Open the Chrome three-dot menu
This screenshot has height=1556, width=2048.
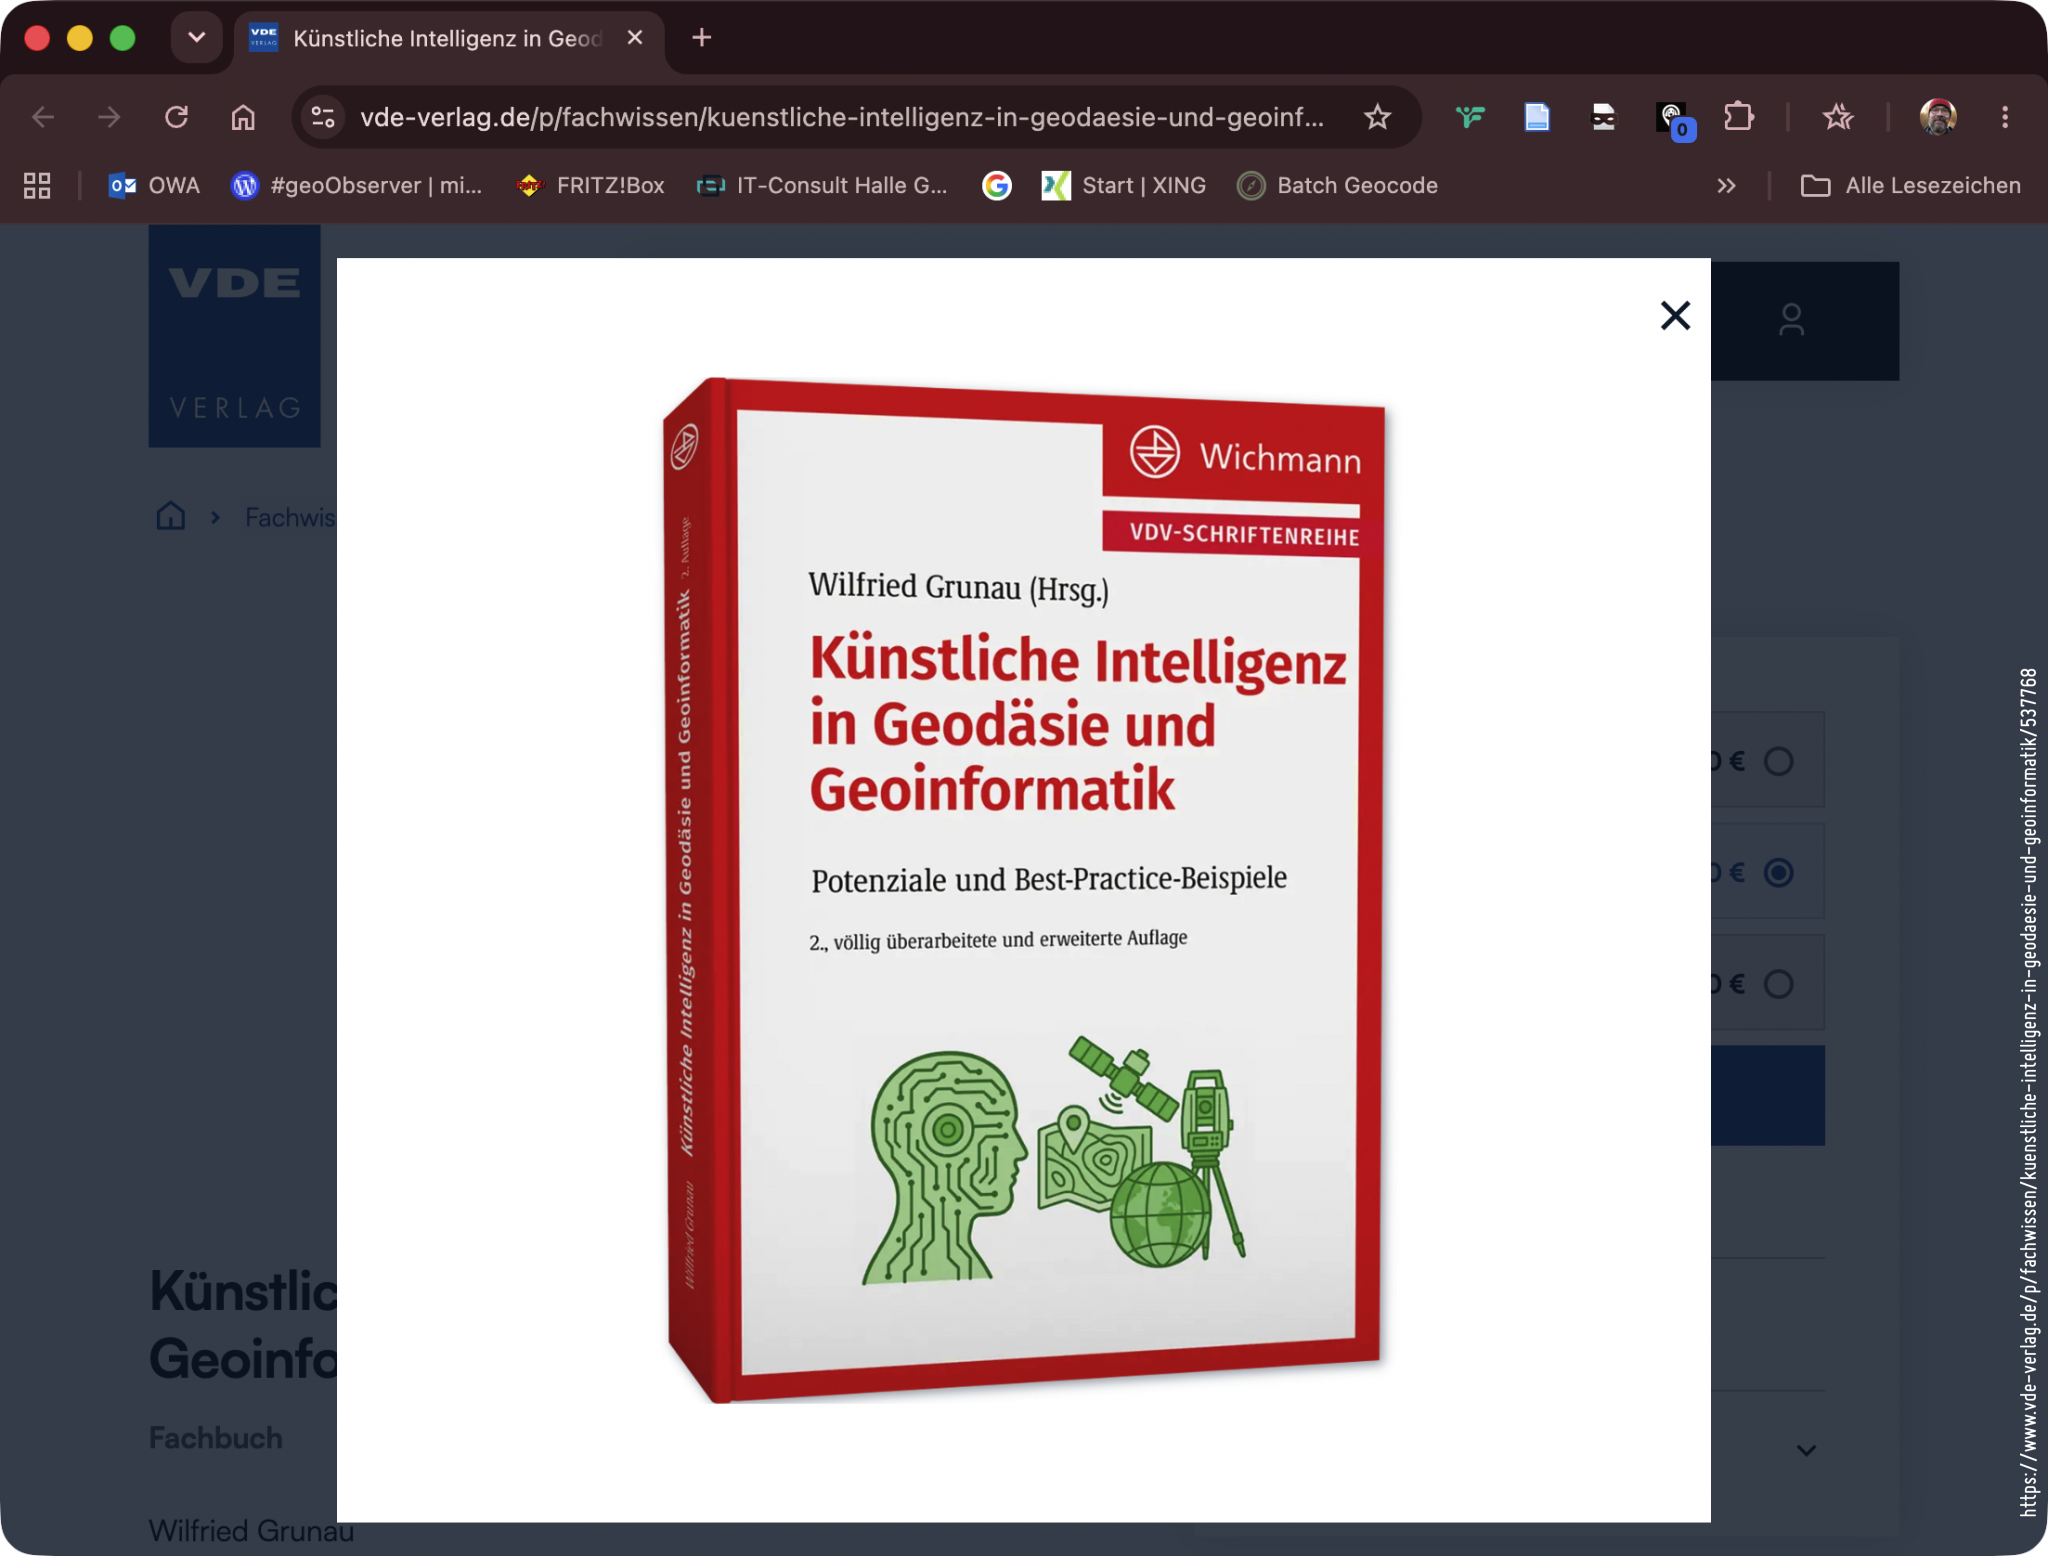pyautogui.click(x=2004, y=117)
